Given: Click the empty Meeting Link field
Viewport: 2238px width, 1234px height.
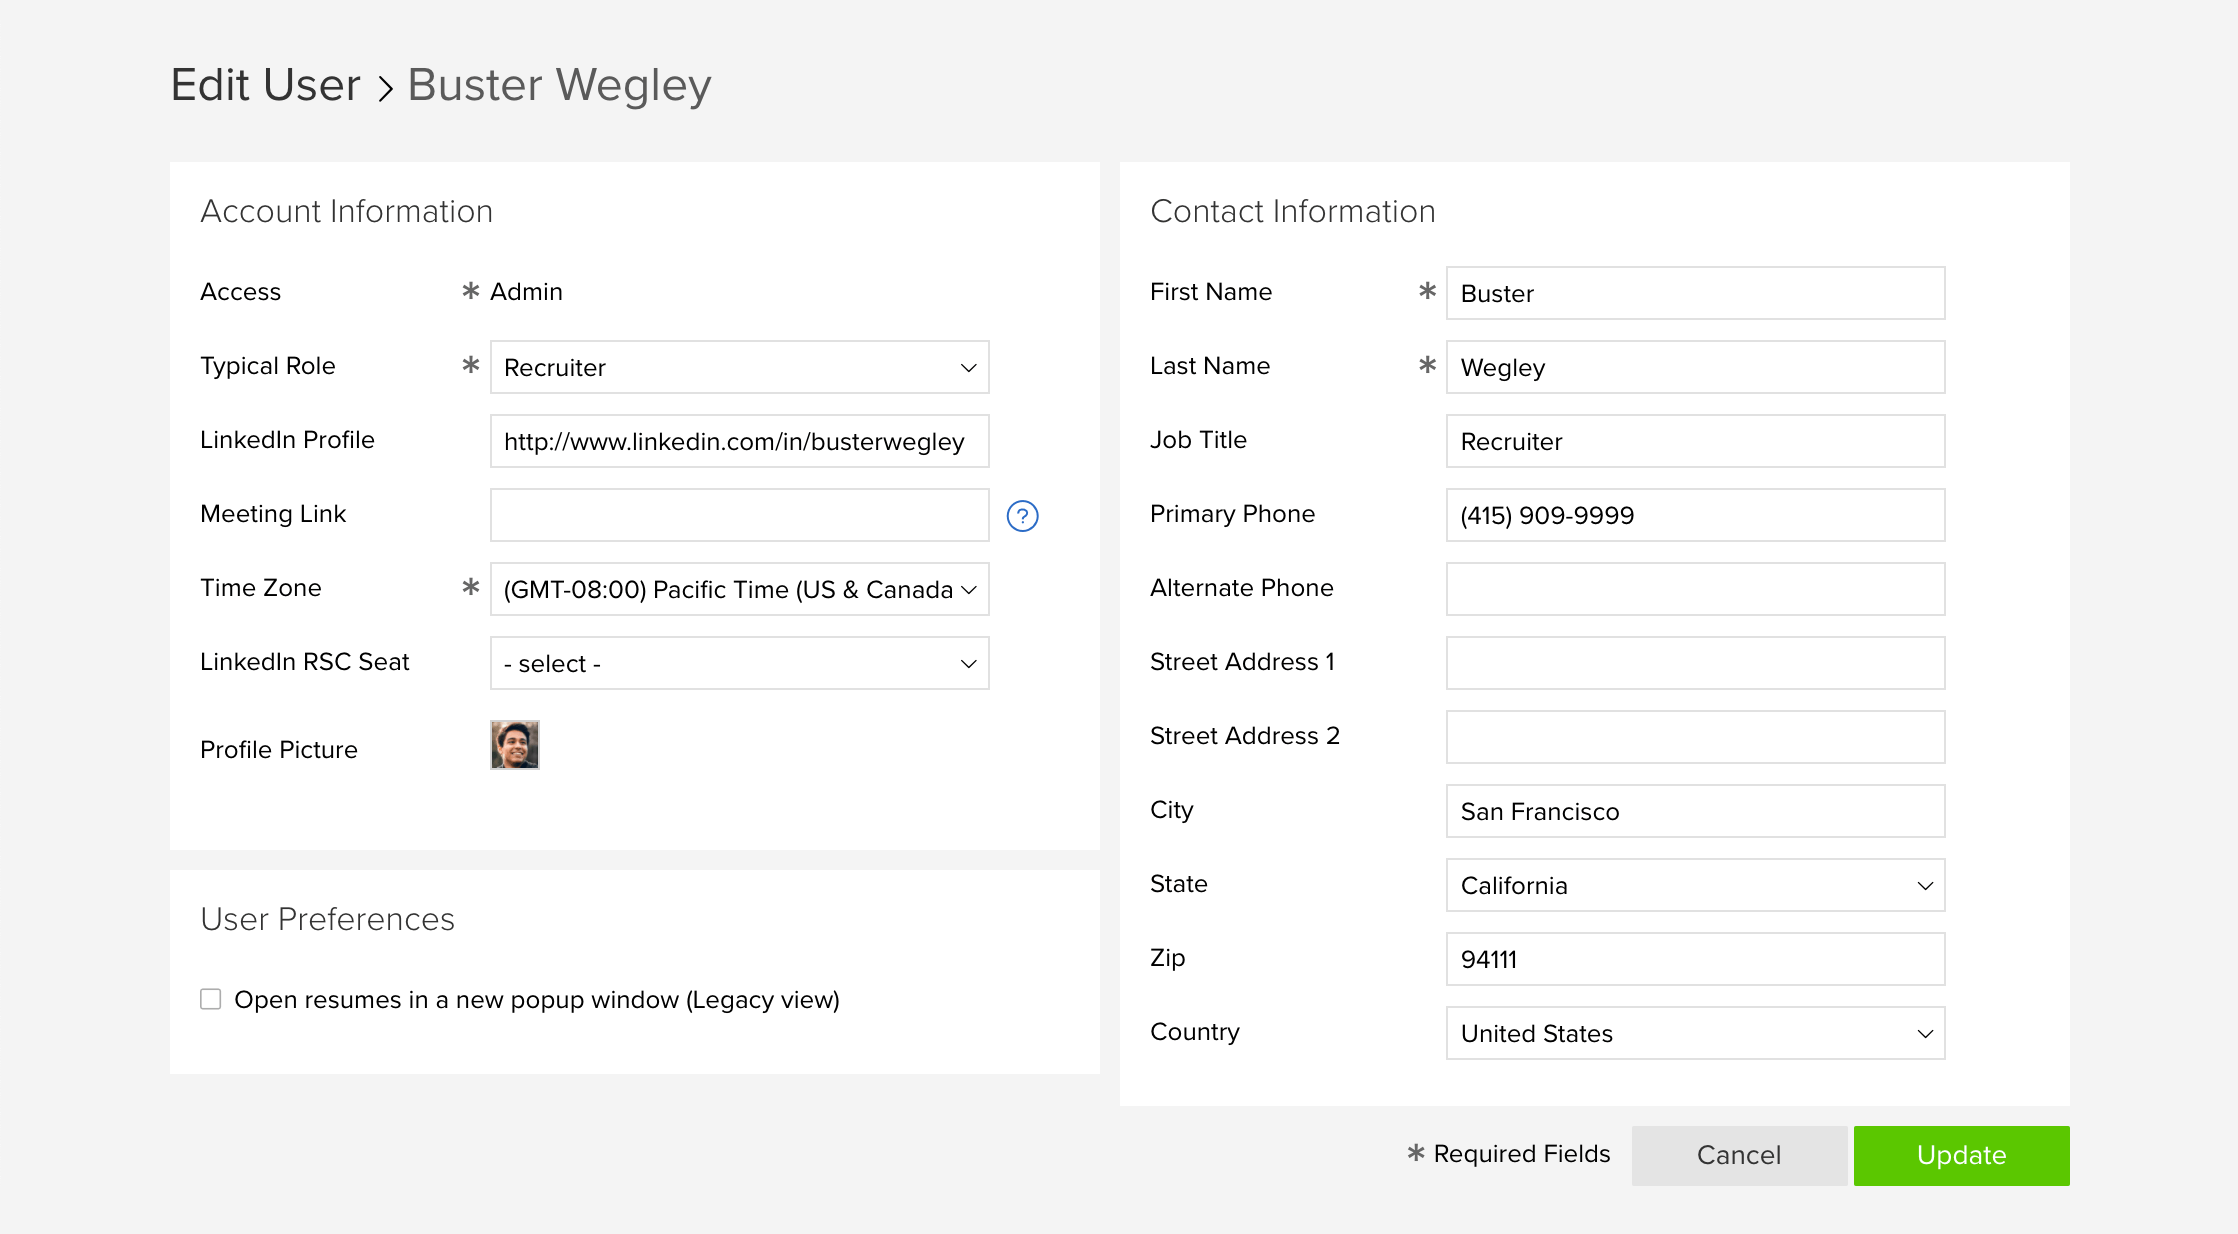Looking at the screenshot, I should click(x=739, y=515).
